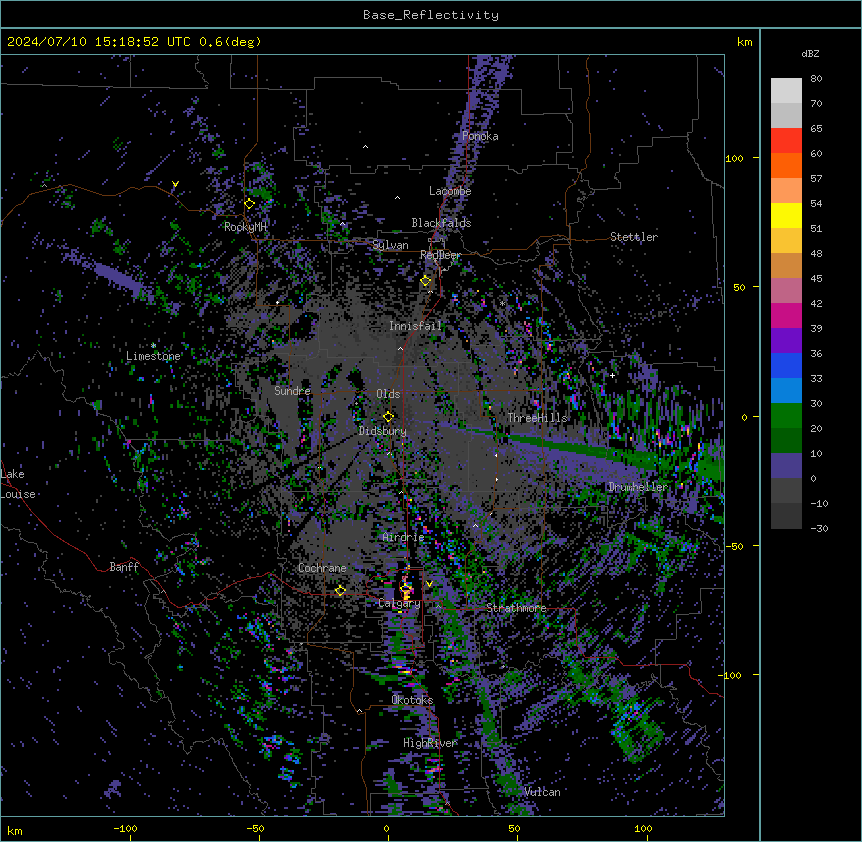Click the Lacombe city label
Image resolution: width=862 pixels, height=842 pixels.
coord(450,191)
